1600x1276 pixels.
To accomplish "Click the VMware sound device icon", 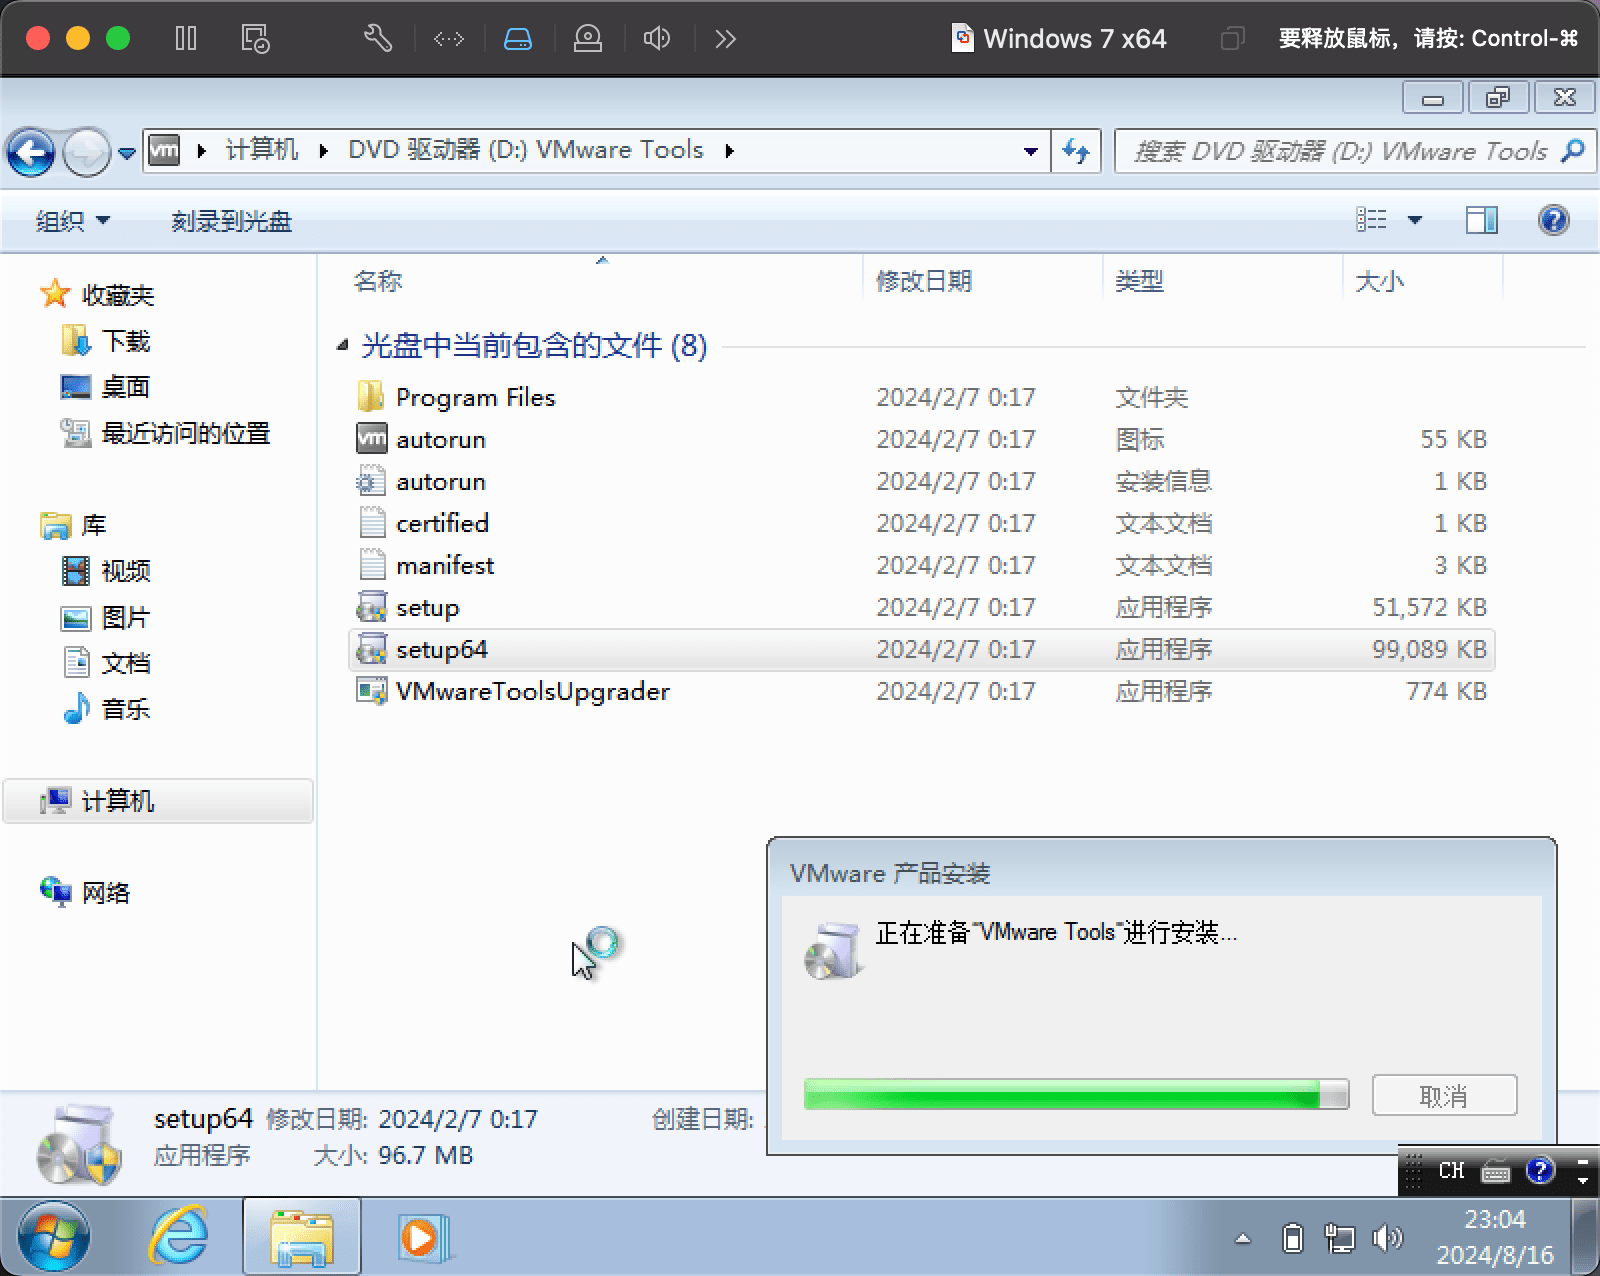I will pos(657,39).
